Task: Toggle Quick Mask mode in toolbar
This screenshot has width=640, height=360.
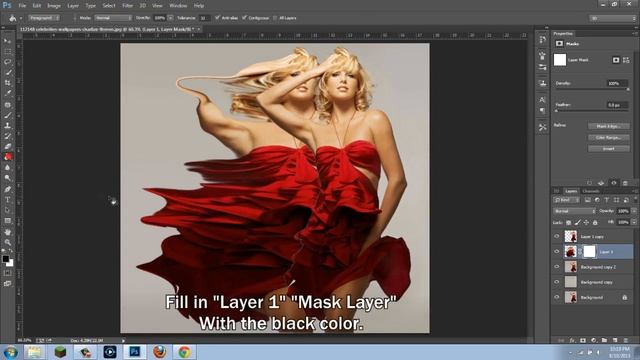Action: (7, 273)
